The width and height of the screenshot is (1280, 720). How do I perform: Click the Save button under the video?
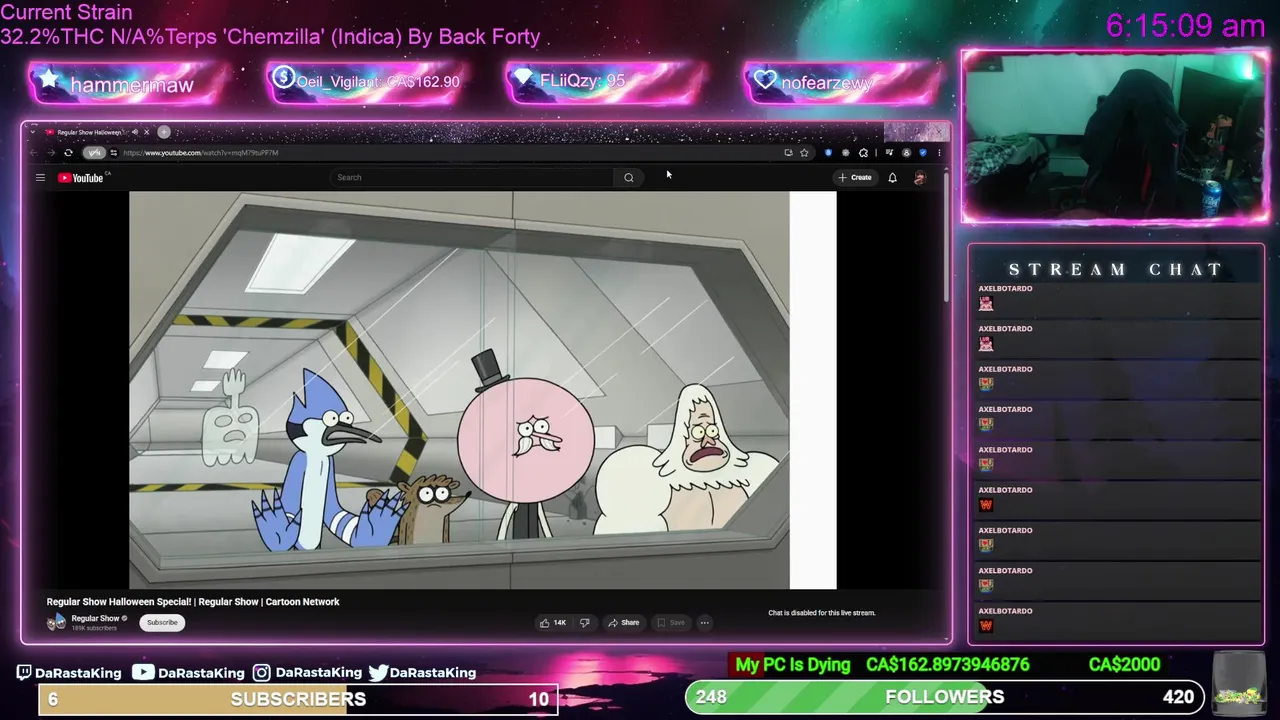tap(671, 622)
